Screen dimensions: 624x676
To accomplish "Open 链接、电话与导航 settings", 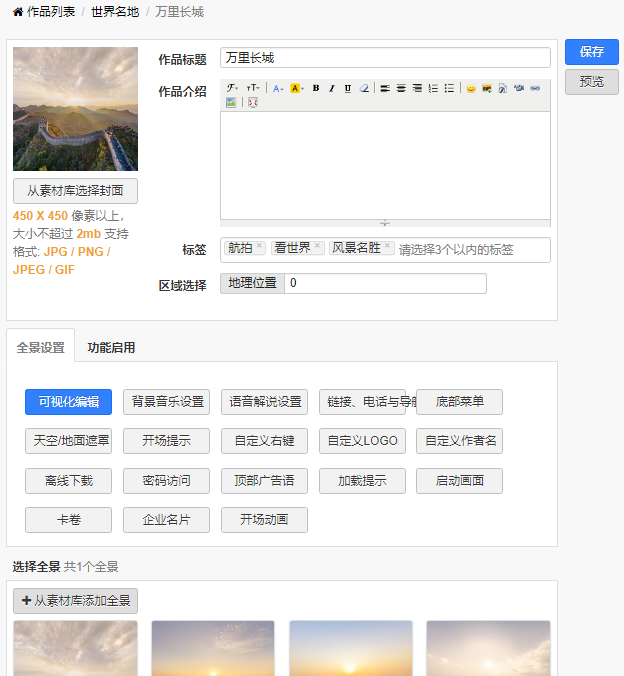I will (x=362, y=402).
